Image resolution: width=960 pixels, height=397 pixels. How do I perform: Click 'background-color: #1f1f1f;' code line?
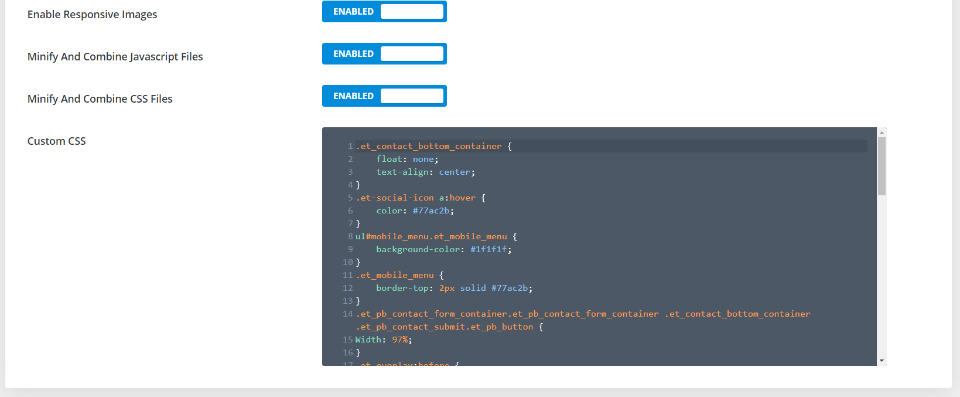point(443,249)
